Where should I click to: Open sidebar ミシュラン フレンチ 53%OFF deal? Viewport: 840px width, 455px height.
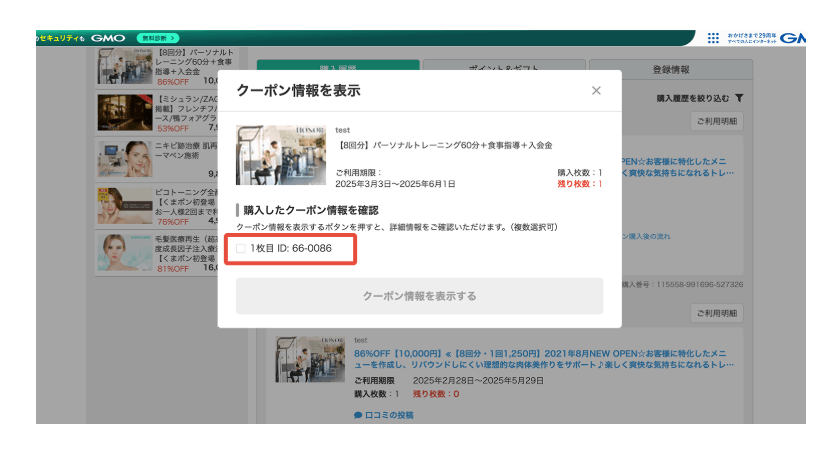pos(158,113)
